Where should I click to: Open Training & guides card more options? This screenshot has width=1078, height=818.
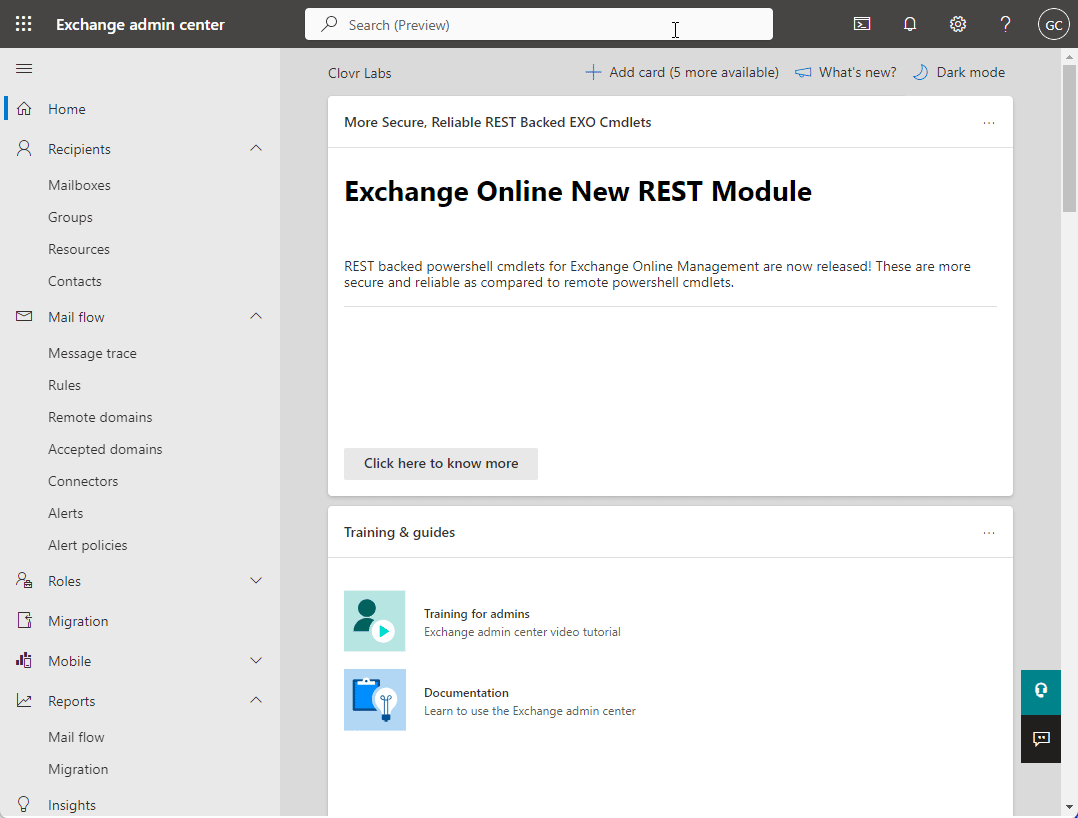click(x=989, y=533)
